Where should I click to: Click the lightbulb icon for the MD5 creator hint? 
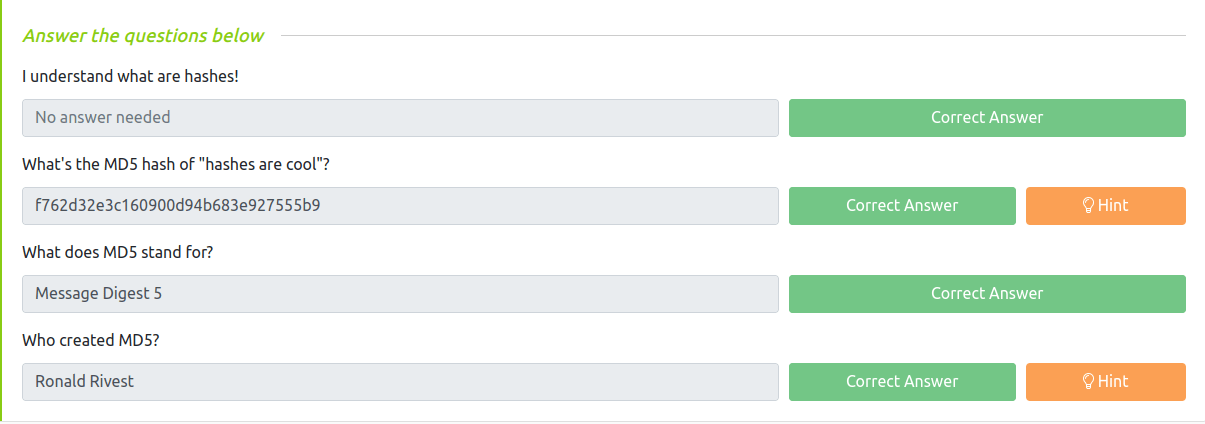(1089, 382)
